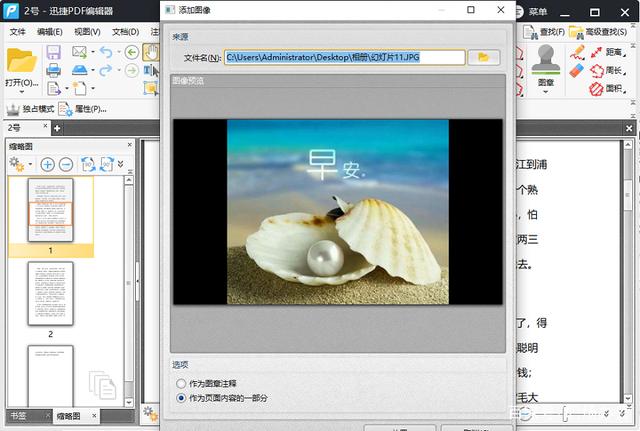640x431 pixels.
Task: Click the file name (文件名) input field
Action: click(344, 58)
